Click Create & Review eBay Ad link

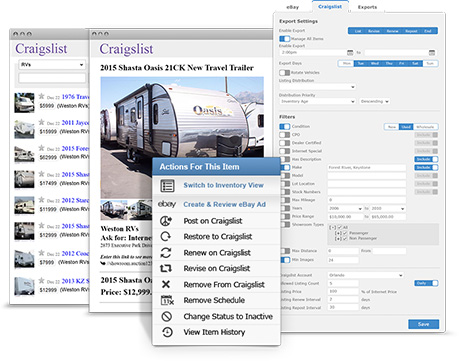224,204
